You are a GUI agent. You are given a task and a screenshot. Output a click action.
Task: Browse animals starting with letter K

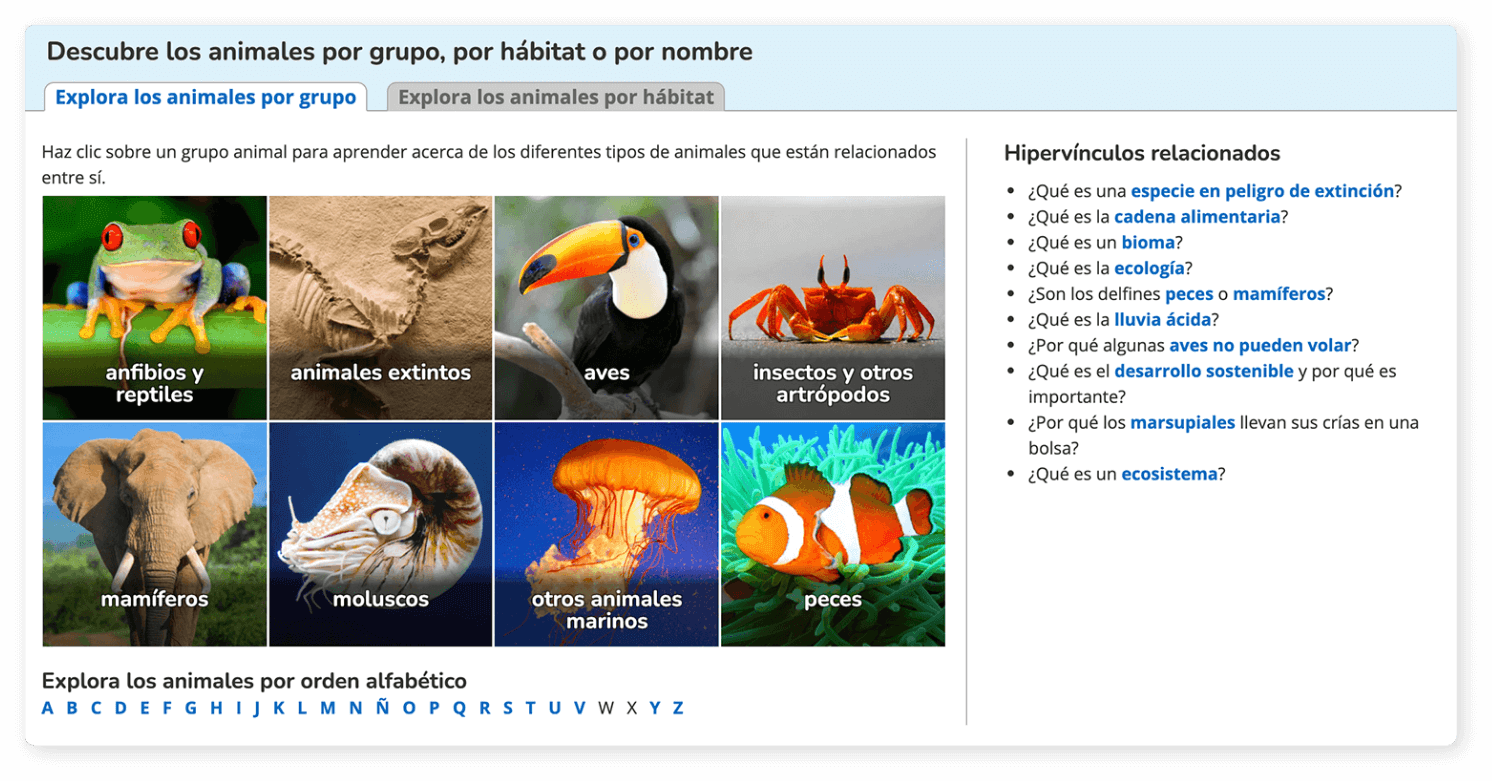[x=279, y=708]
